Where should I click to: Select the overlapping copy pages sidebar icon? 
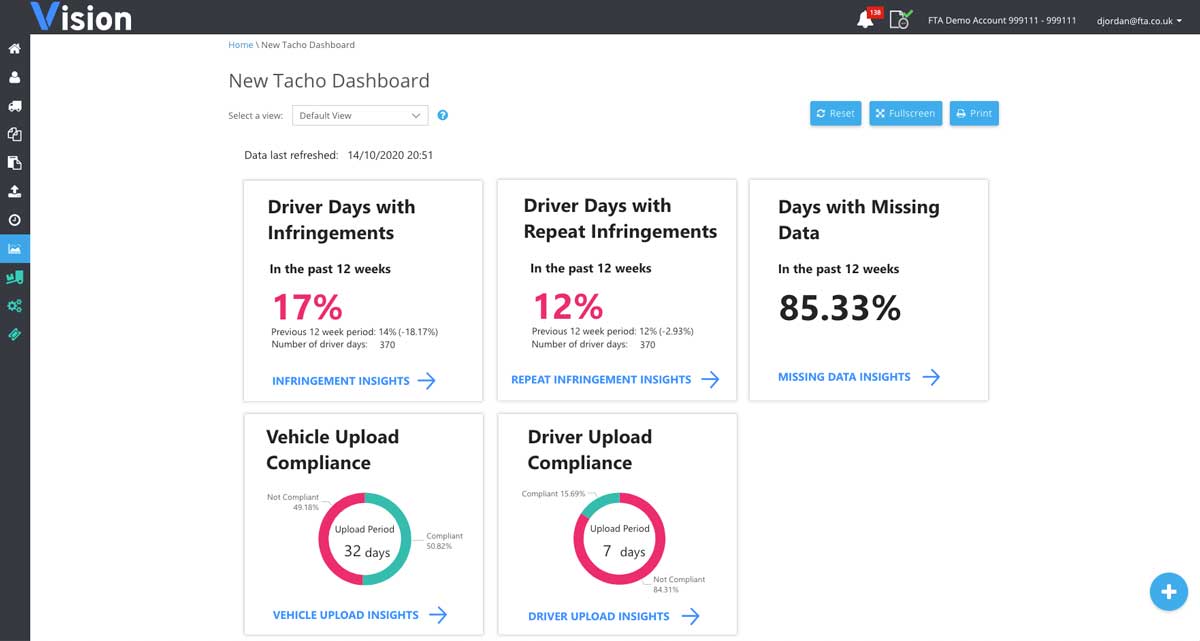[x=15, y=134]
